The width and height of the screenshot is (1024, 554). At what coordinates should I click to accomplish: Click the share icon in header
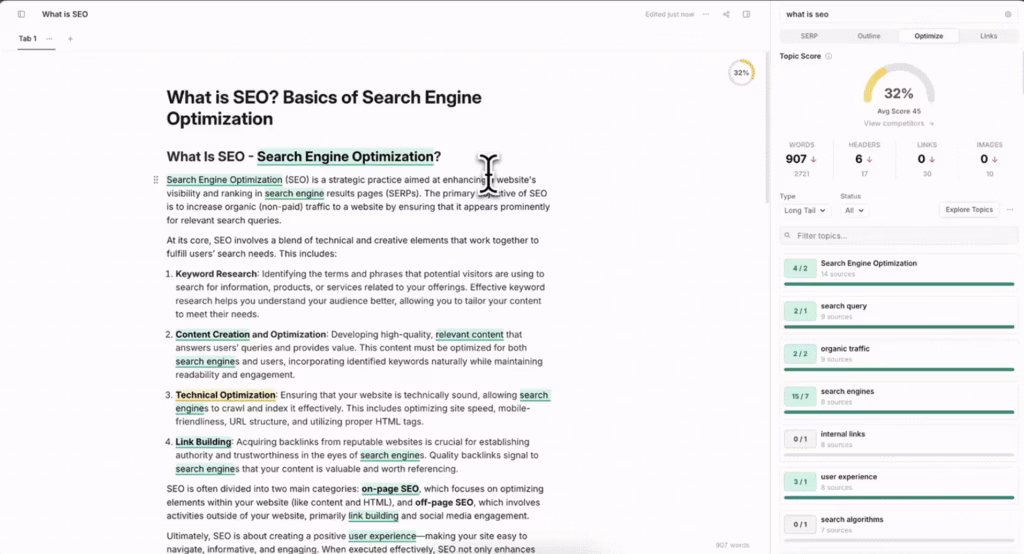point(726,15)
